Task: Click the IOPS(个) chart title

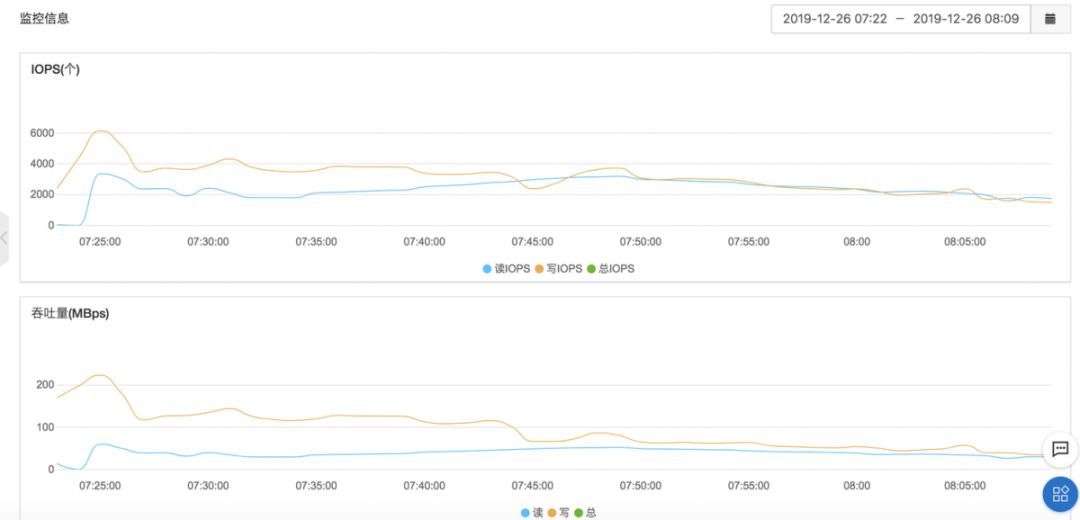Action: pos(55,70)
